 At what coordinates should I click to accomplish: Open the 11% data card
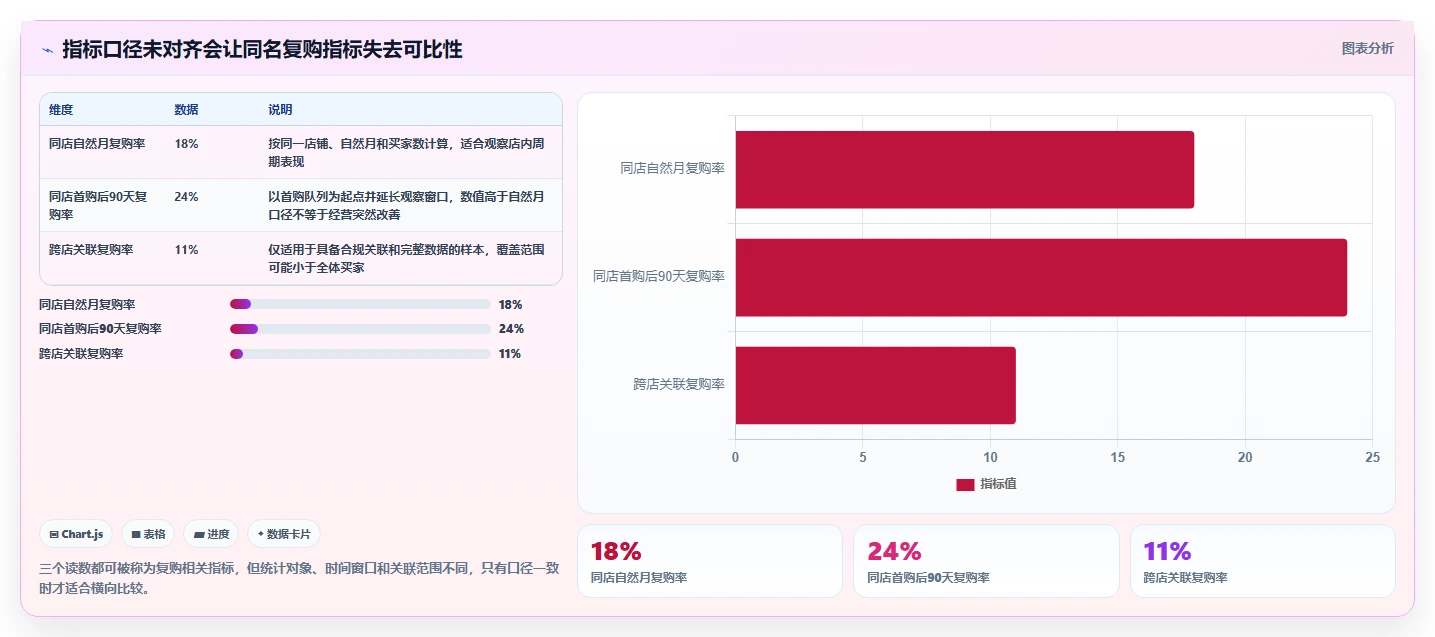click(x=1263, y=561)
